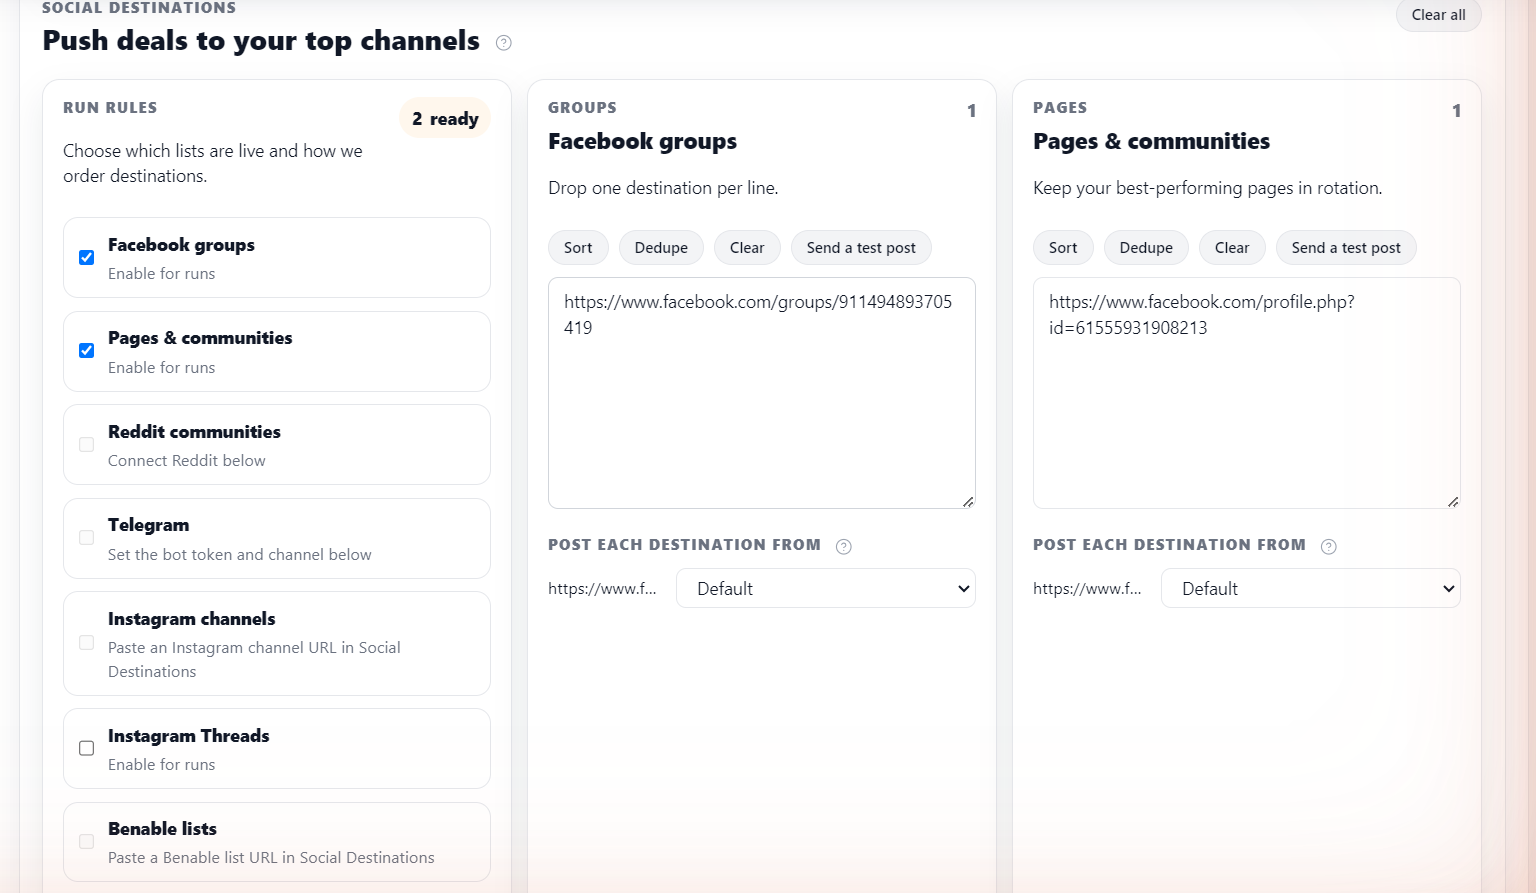Click help icon next to Pages 'Post each destination from'
Screen dimensions: 1536x893
(x=1329, y=546)
